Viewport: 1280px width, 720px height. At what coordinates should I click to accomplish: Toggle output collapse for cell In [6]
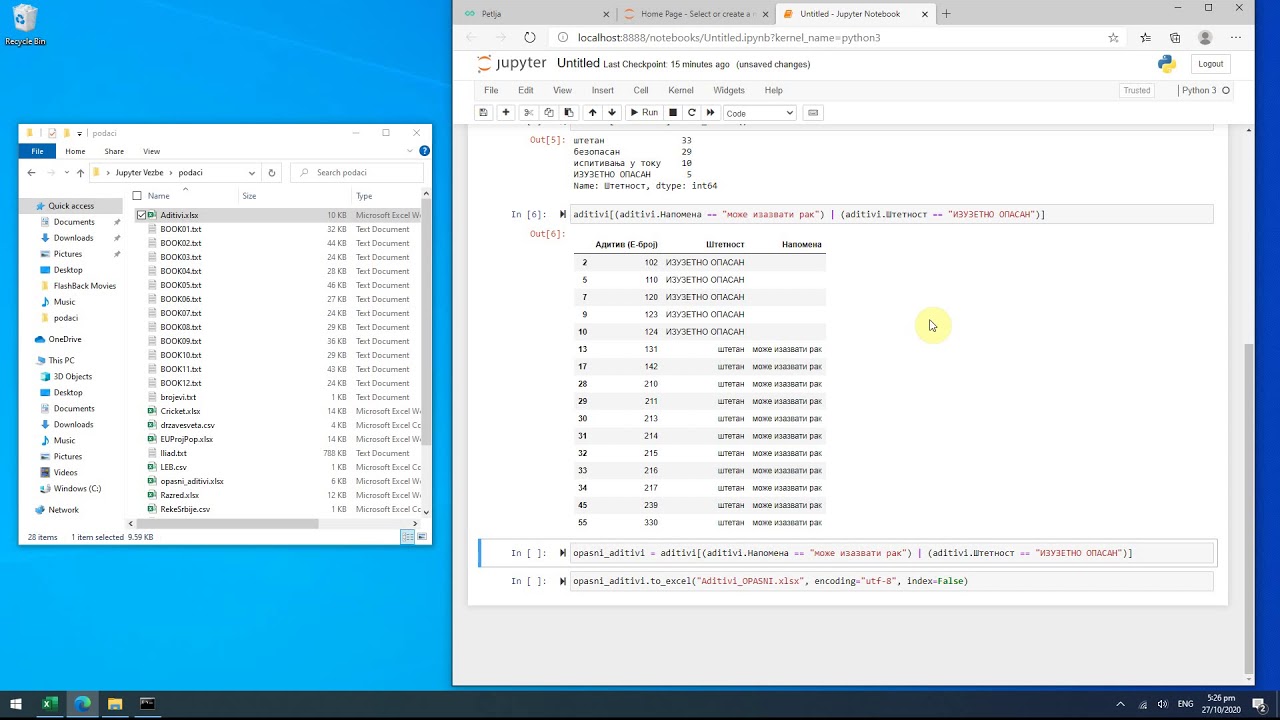[562, 214]
